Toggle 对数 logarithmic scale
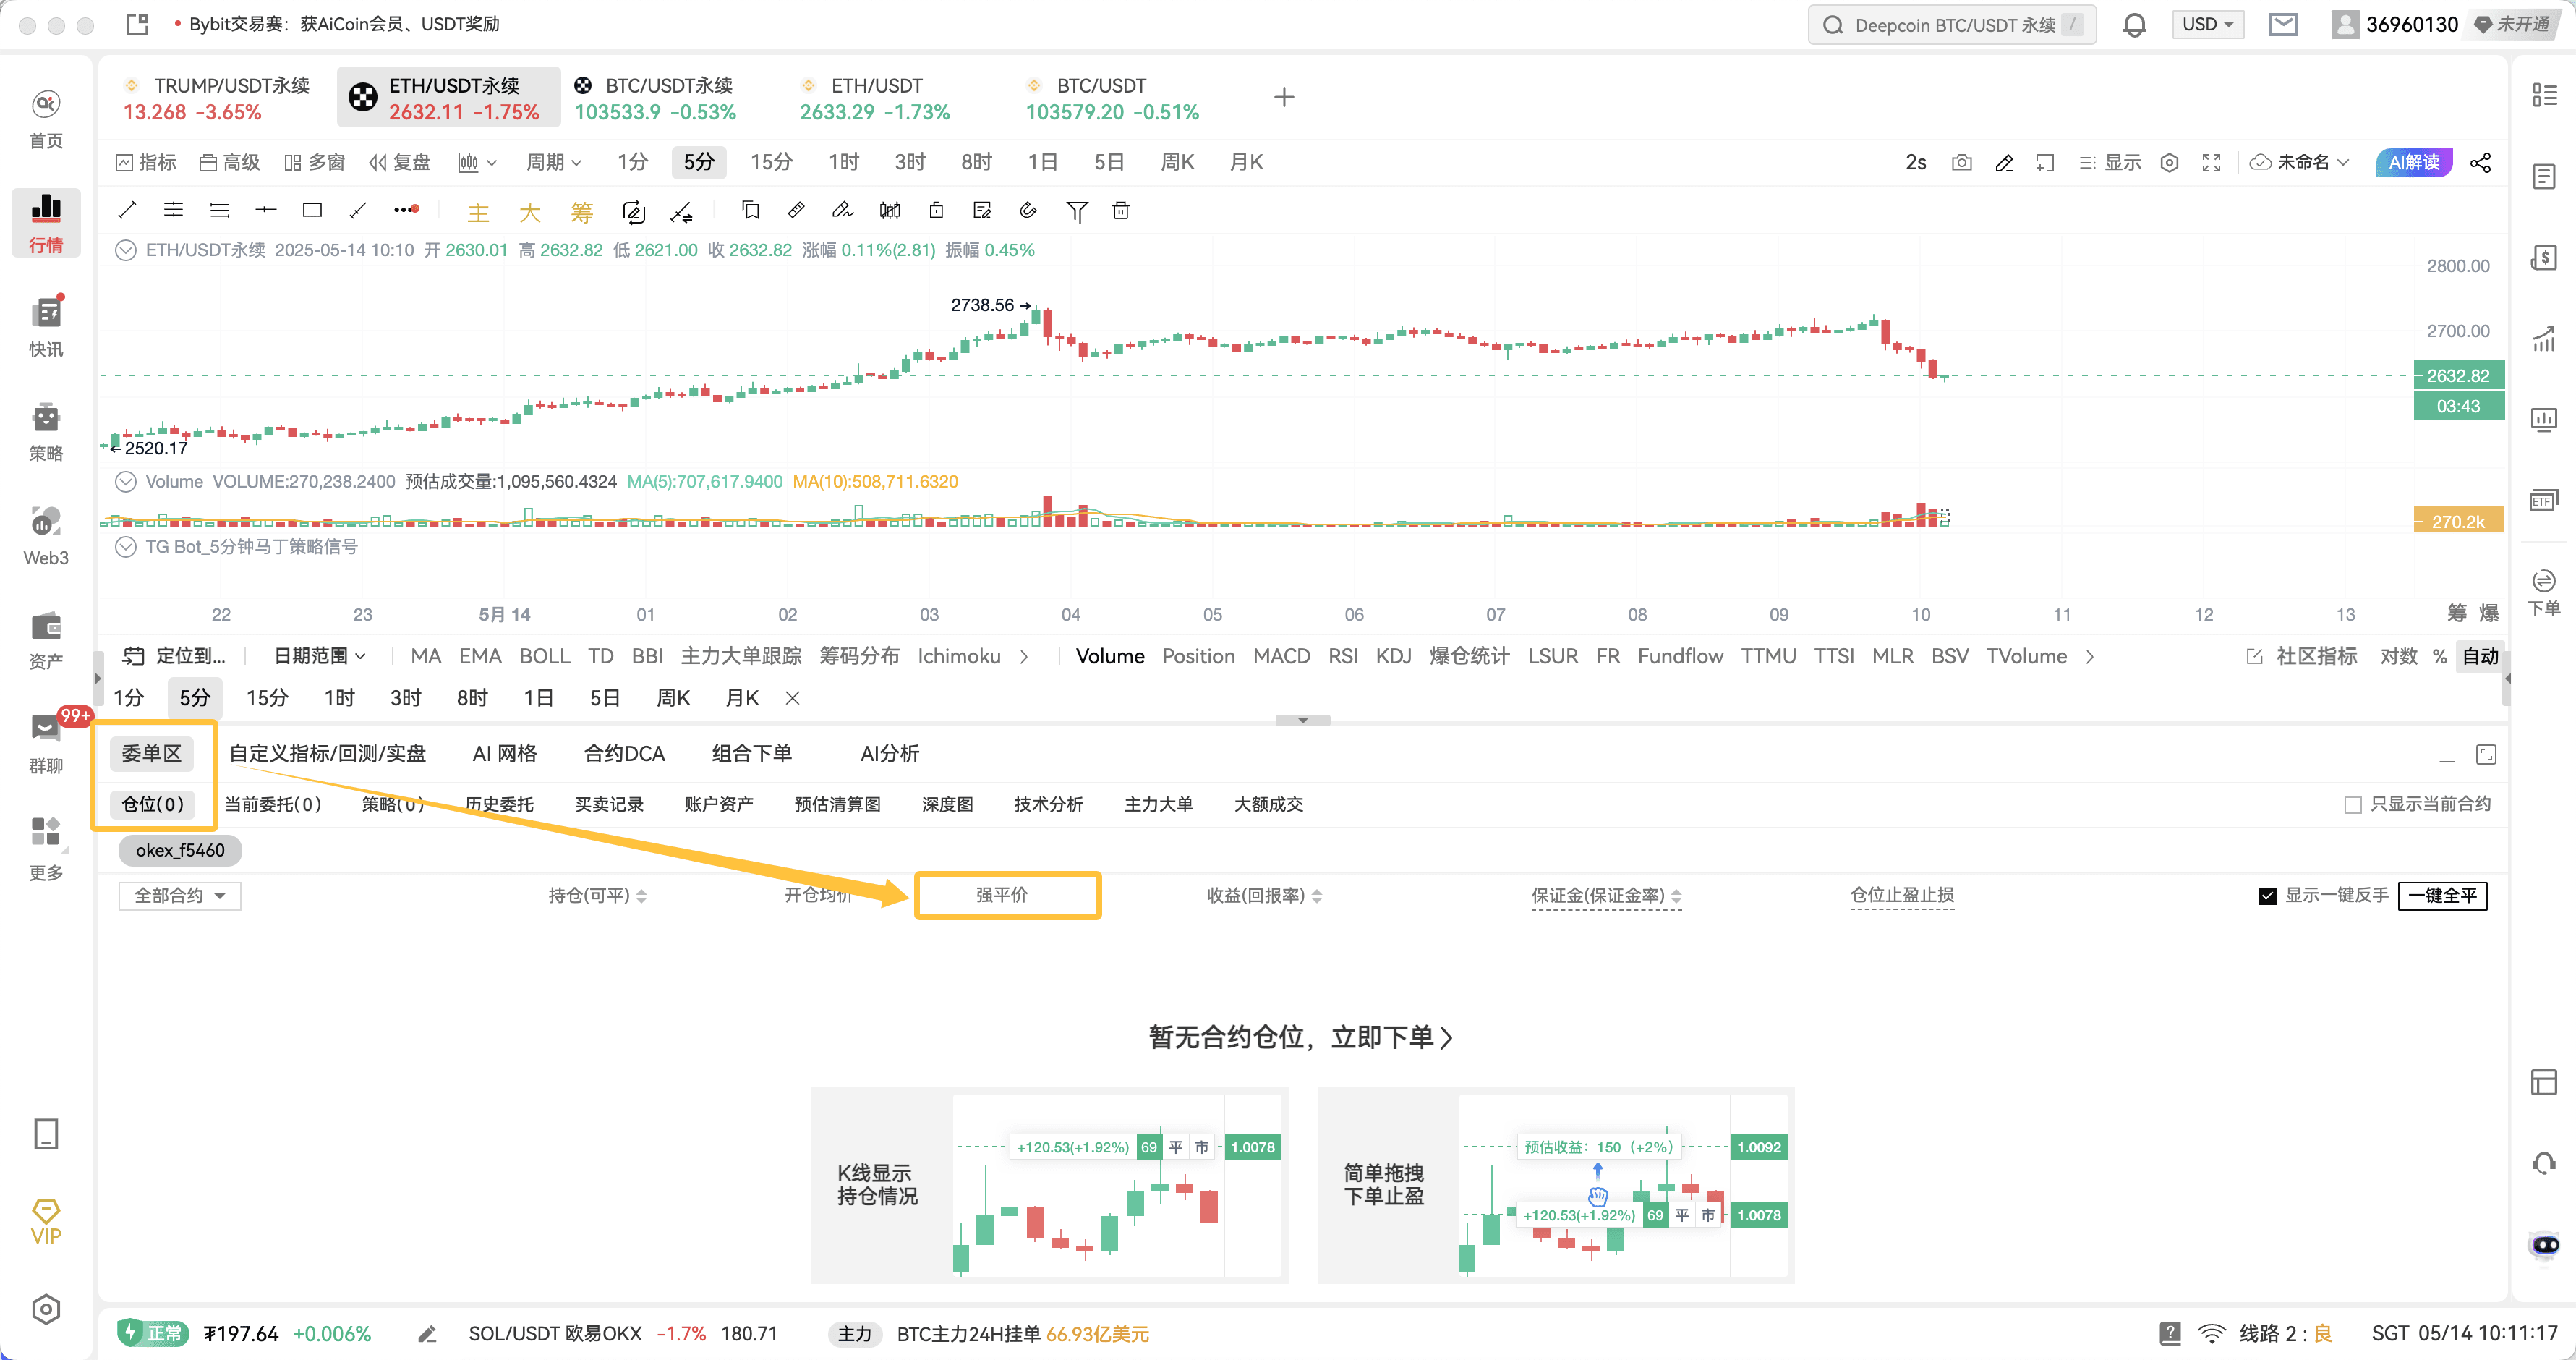Image resolution: width=2576 pixels, height=1360 pixels. pos(2398,656)
